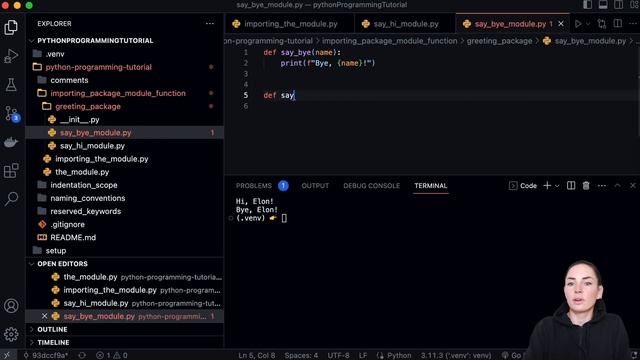The image size is (640, 360).
Task: Open the compare changes icon in editor toolbar
Action: click(602, 24)
